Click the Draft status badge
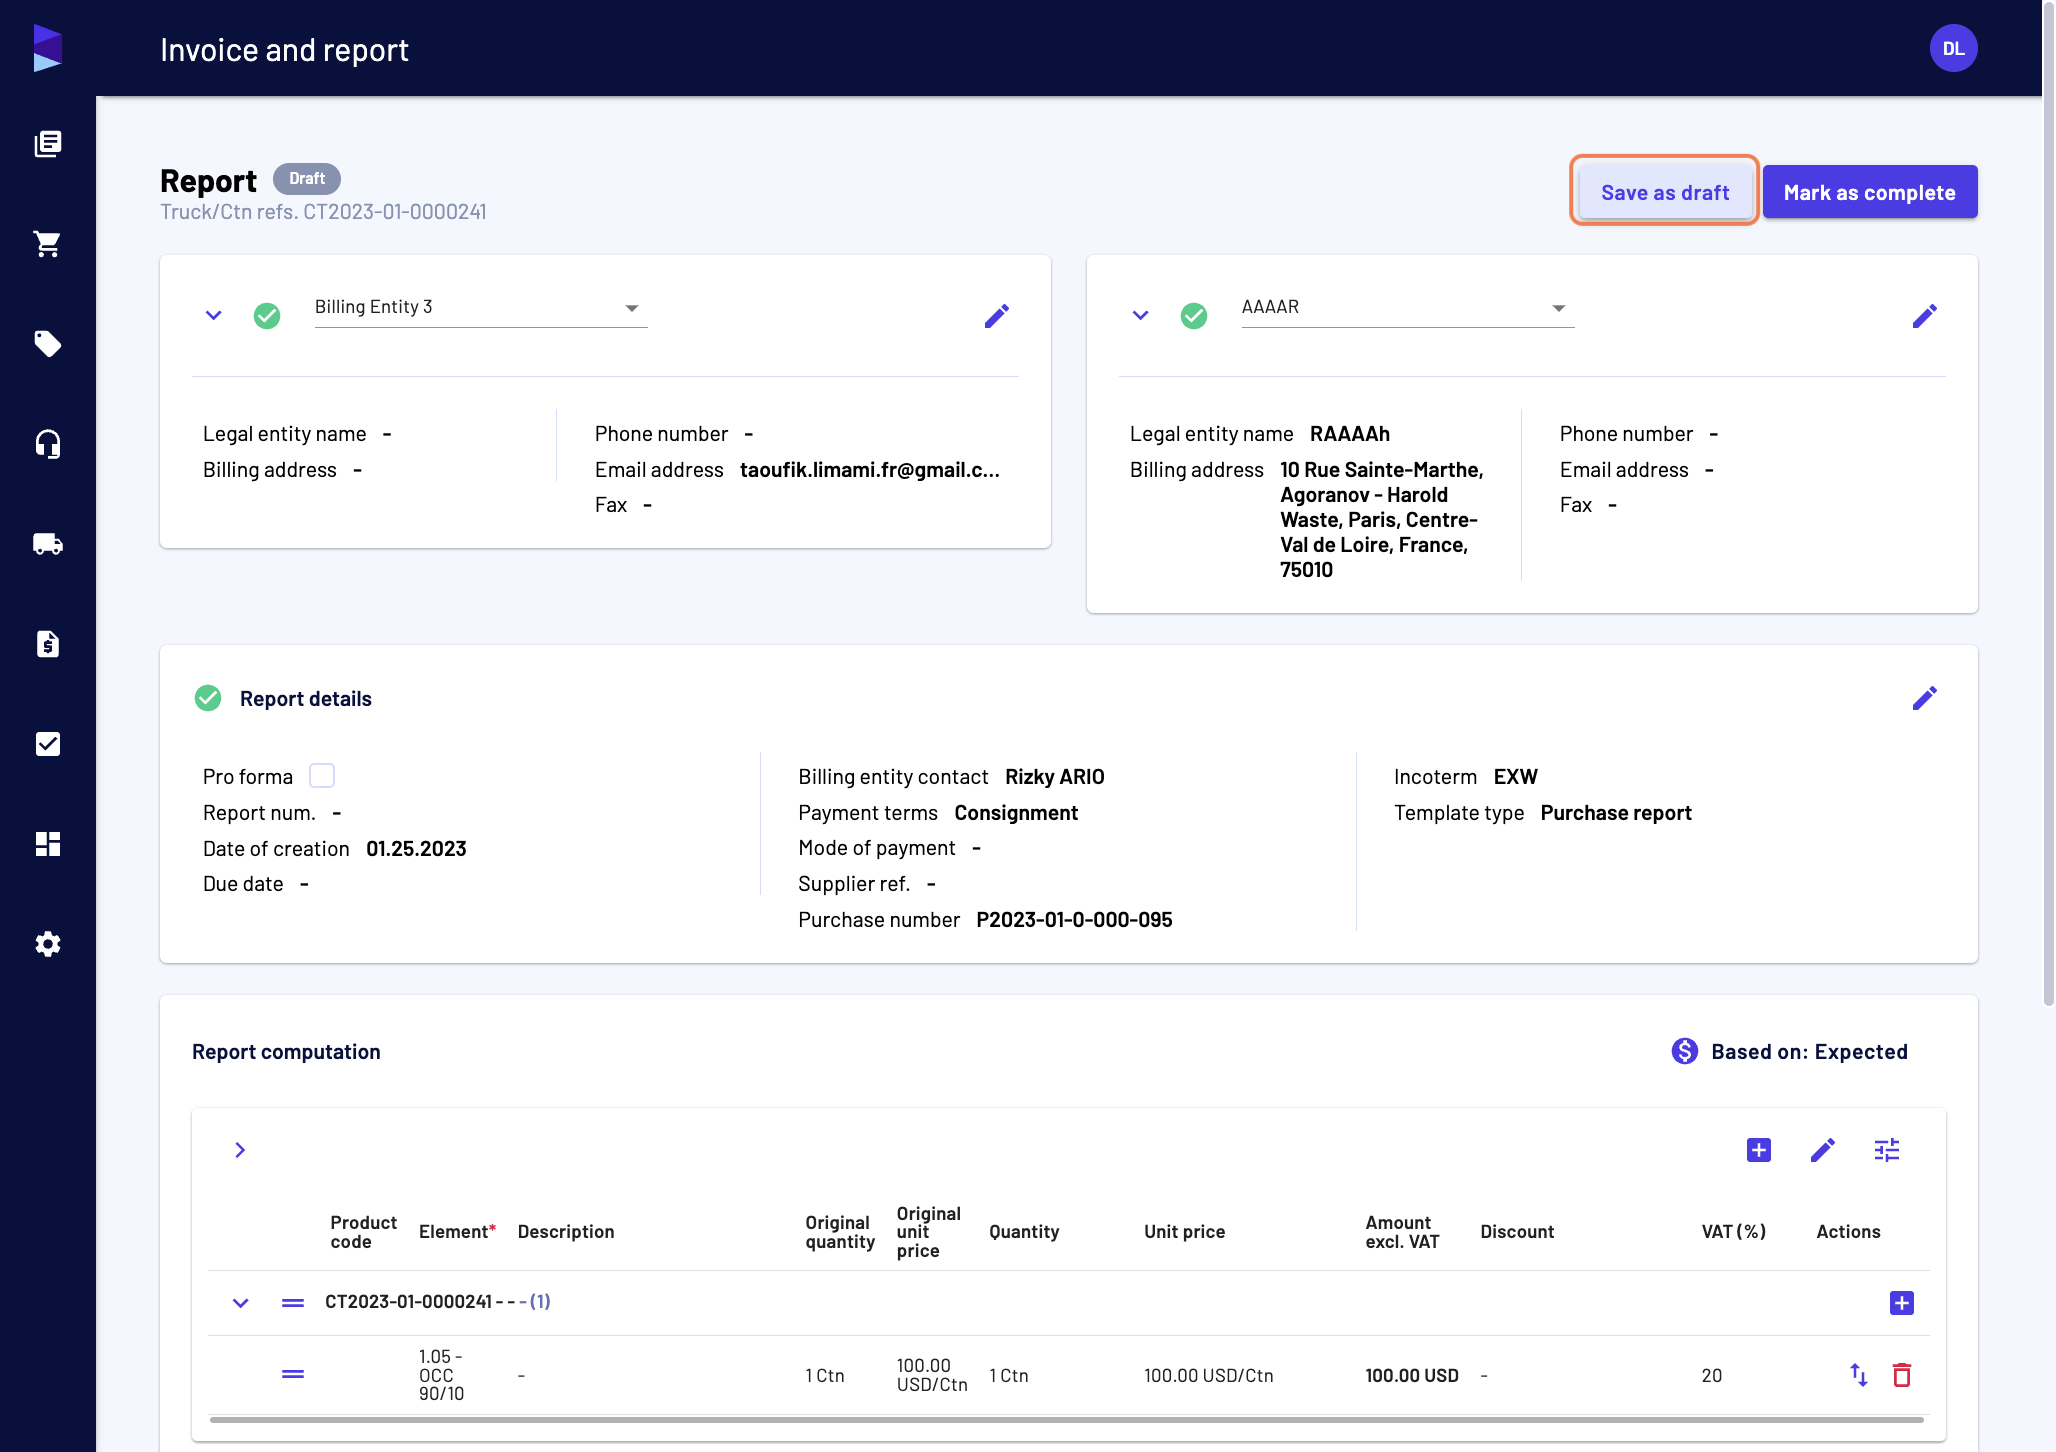2056x1452 pixels. pyautogui.click(x=307, y=178)
